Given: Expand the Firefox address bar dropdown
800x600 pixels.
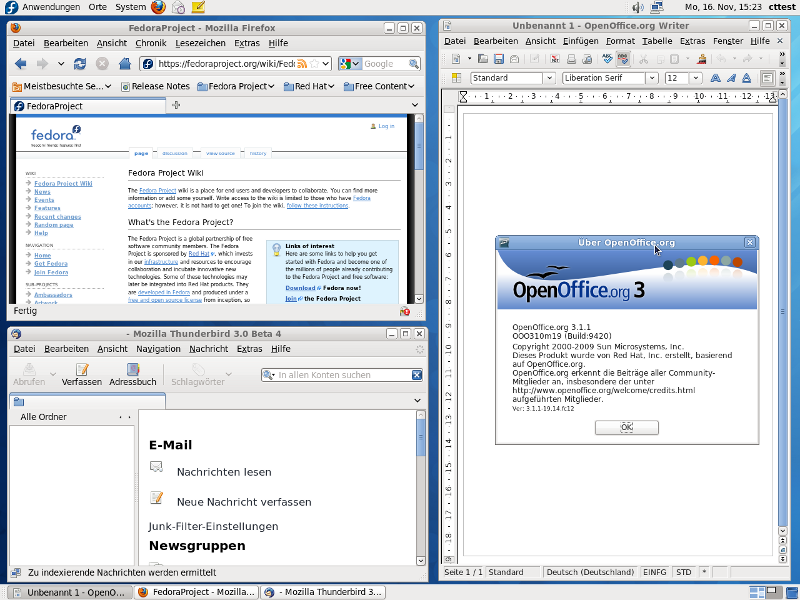Looking at the screenshot, I should [326, 64].
